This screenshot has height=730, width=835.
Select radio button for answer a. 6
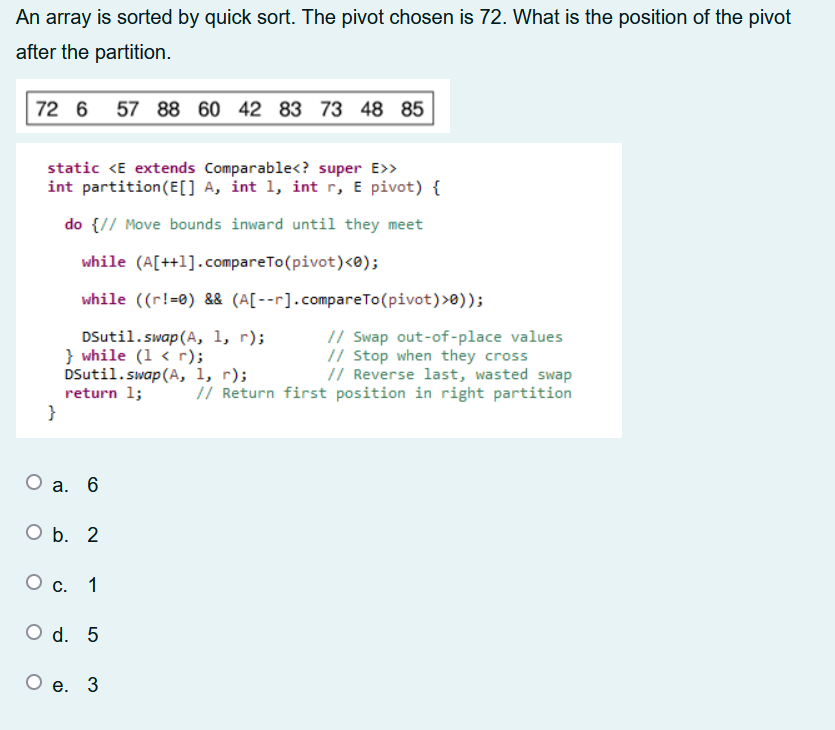coord(34,484)
